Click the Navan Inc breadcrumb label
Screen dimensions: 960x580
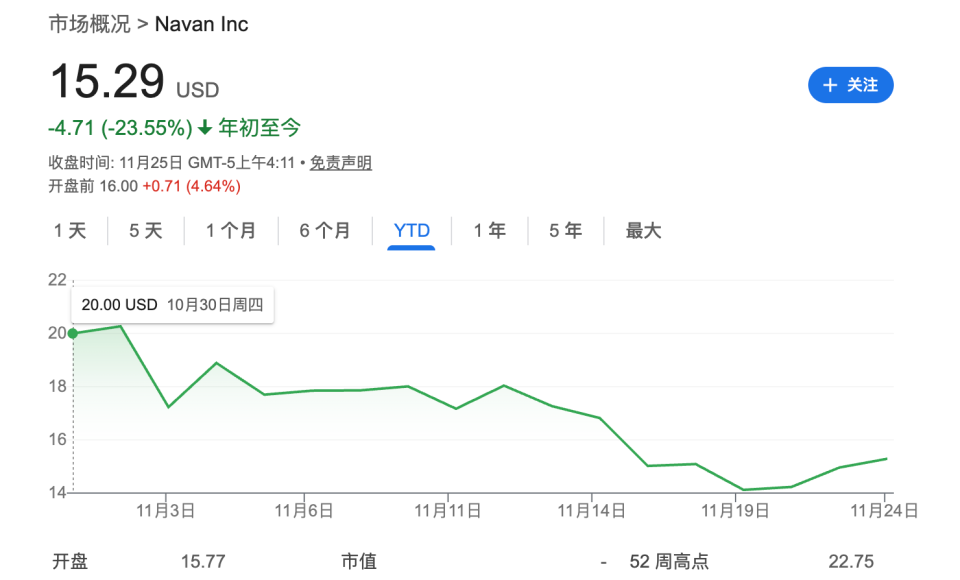coord(201,23)
